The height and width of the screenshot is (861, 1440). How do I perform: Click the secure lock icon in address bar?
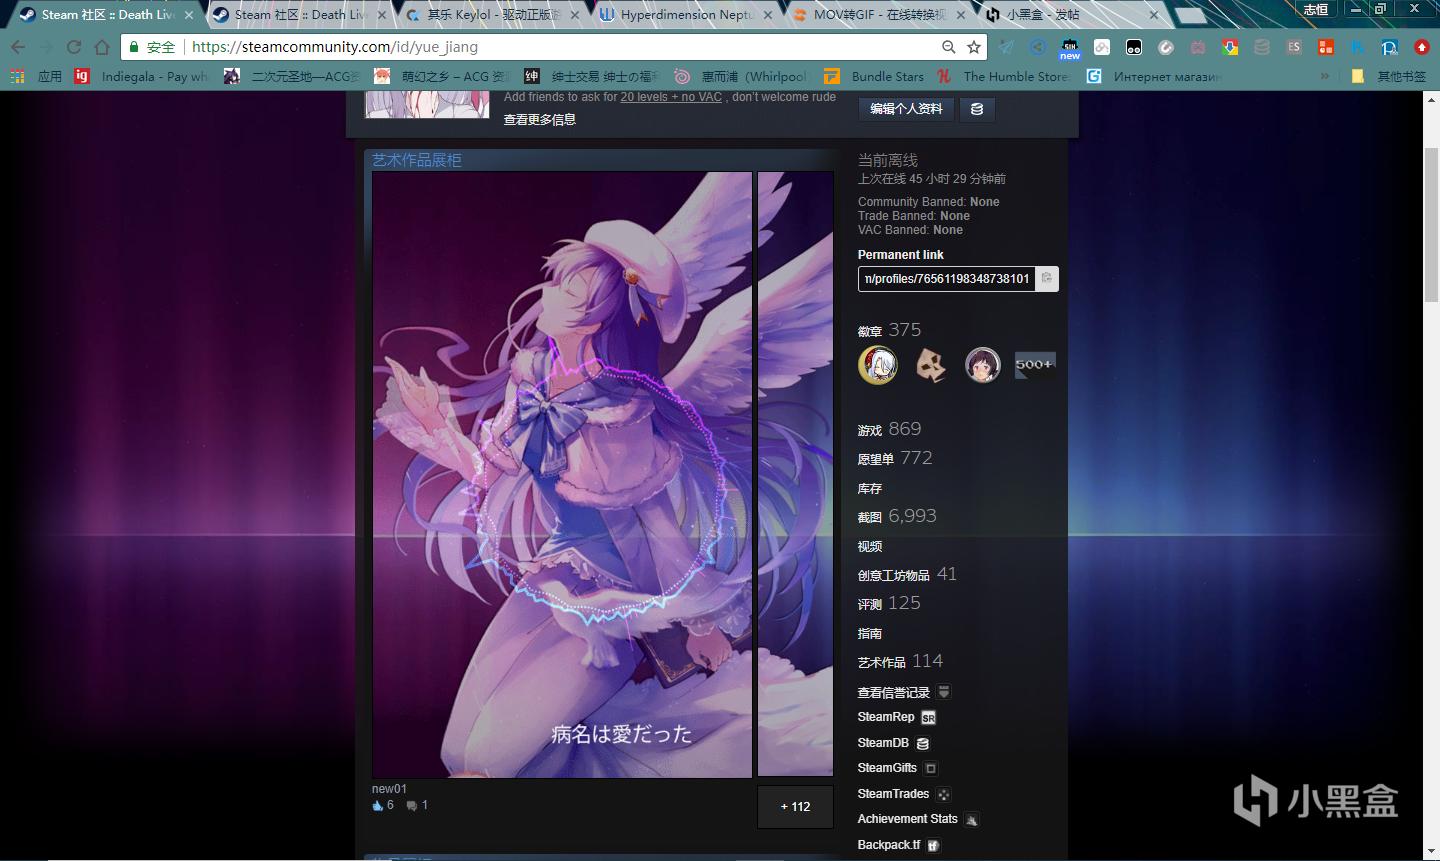click(x=133, y=47)
